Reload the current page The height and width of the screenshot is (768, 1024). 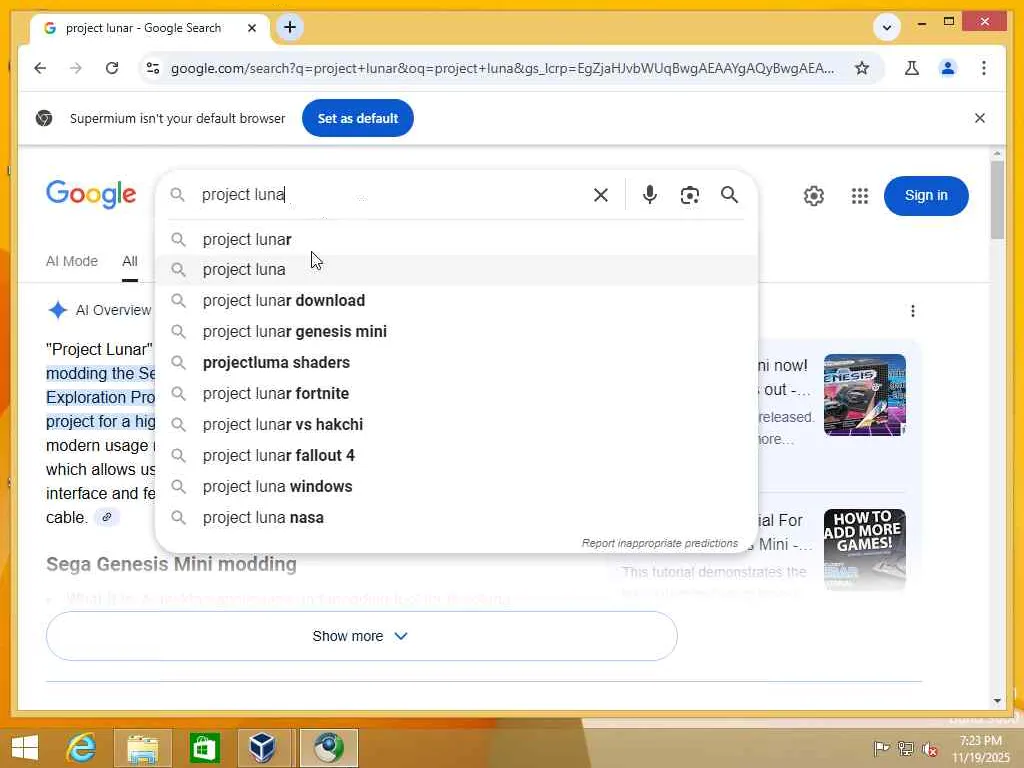click(x=112, y=68)
